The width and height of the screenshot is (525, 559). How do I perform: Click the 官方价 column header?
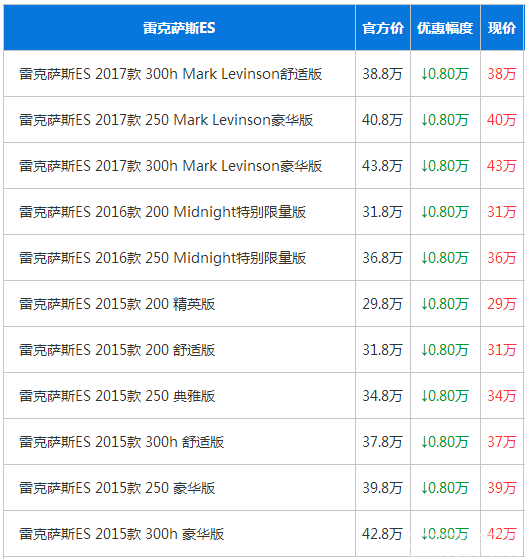[383, 28]
